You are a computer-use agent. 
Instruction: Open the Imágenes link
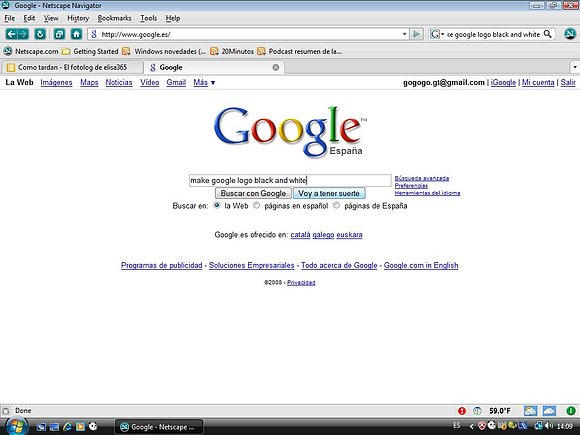56,82
